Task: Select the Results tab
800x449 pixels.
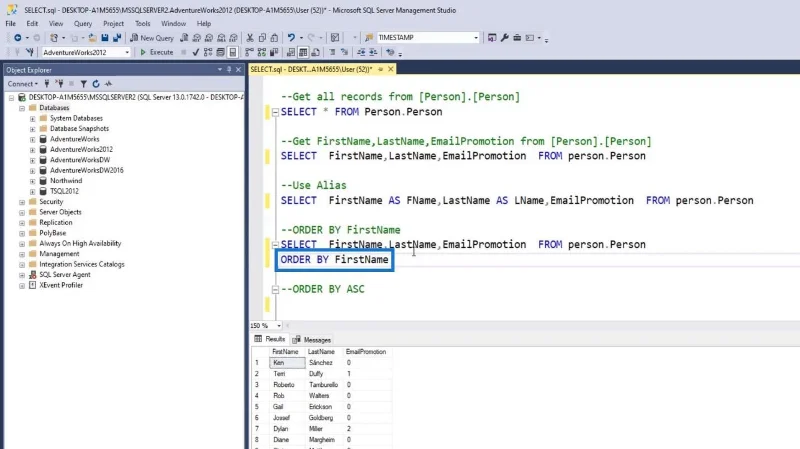Action: (270, 339)
